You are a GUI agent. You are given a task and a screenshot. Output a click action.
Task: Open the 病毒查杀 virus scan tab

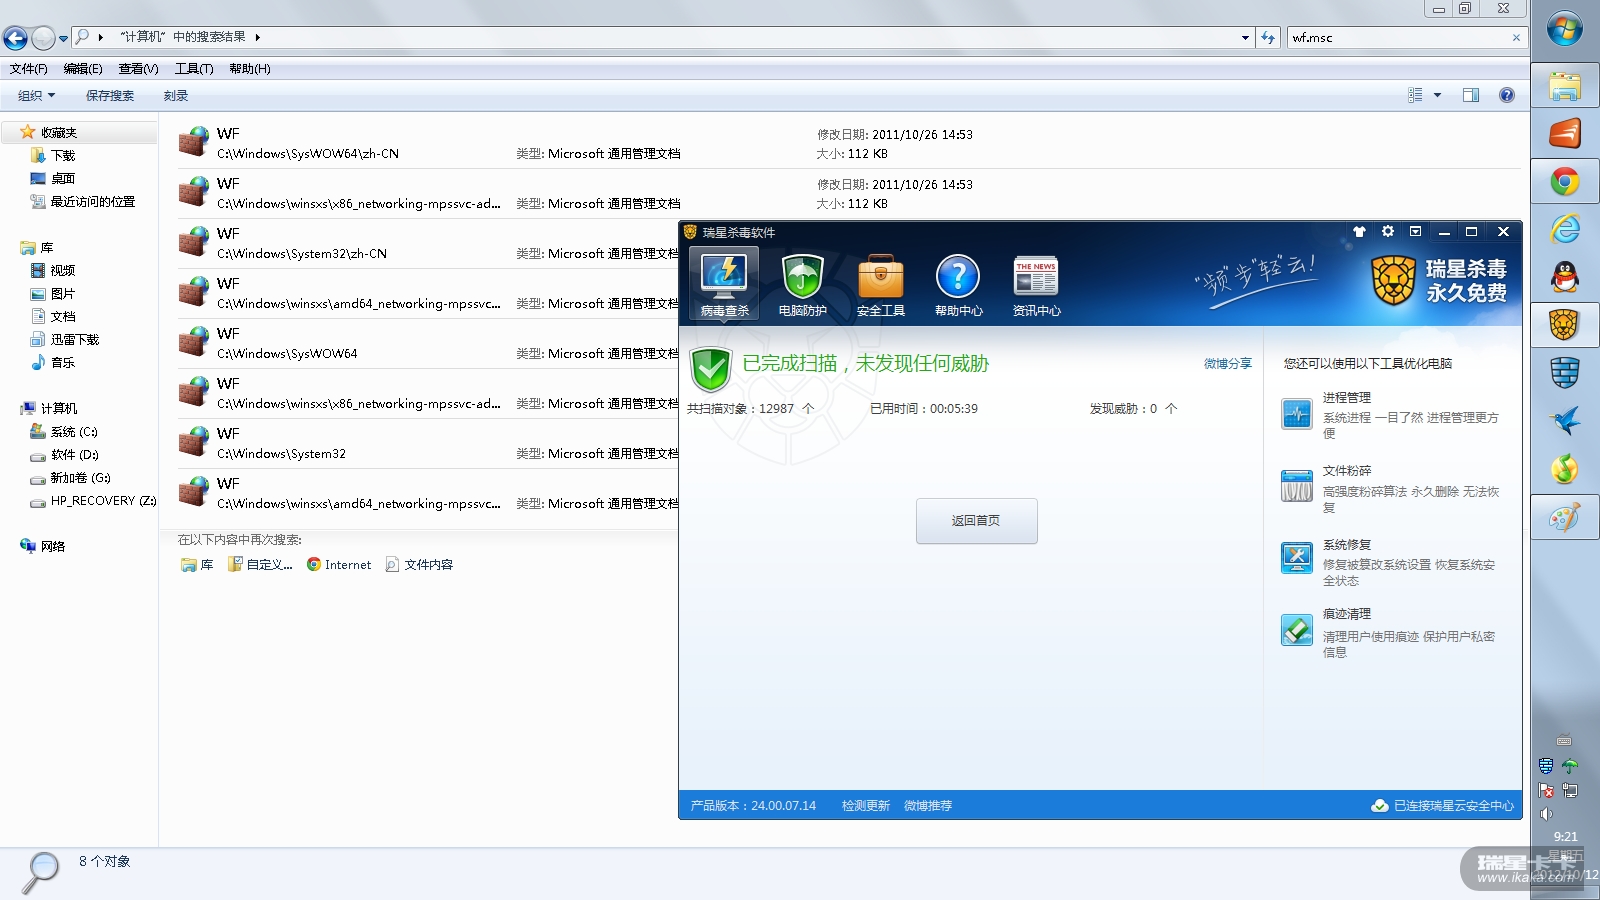724,283
